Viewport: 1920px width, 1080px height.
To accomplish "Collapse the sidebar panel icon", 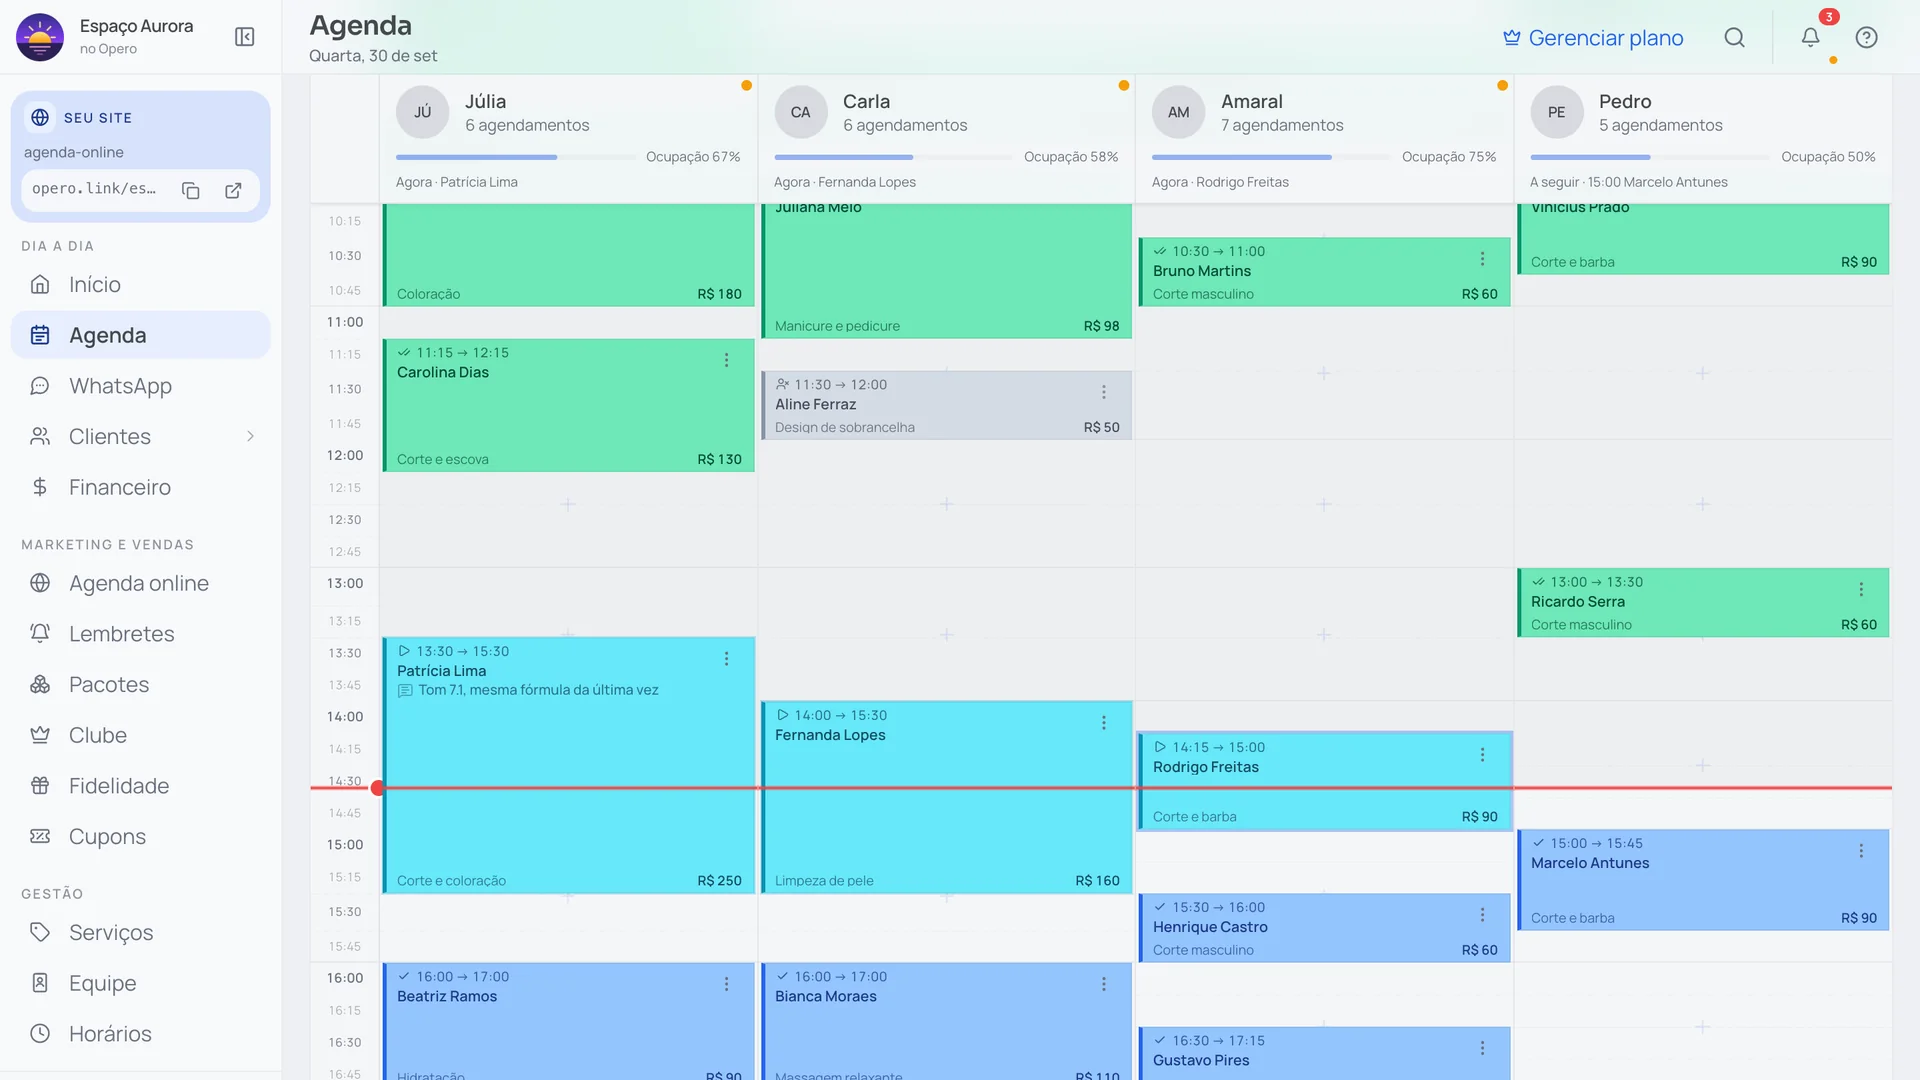I will point(245,37).
